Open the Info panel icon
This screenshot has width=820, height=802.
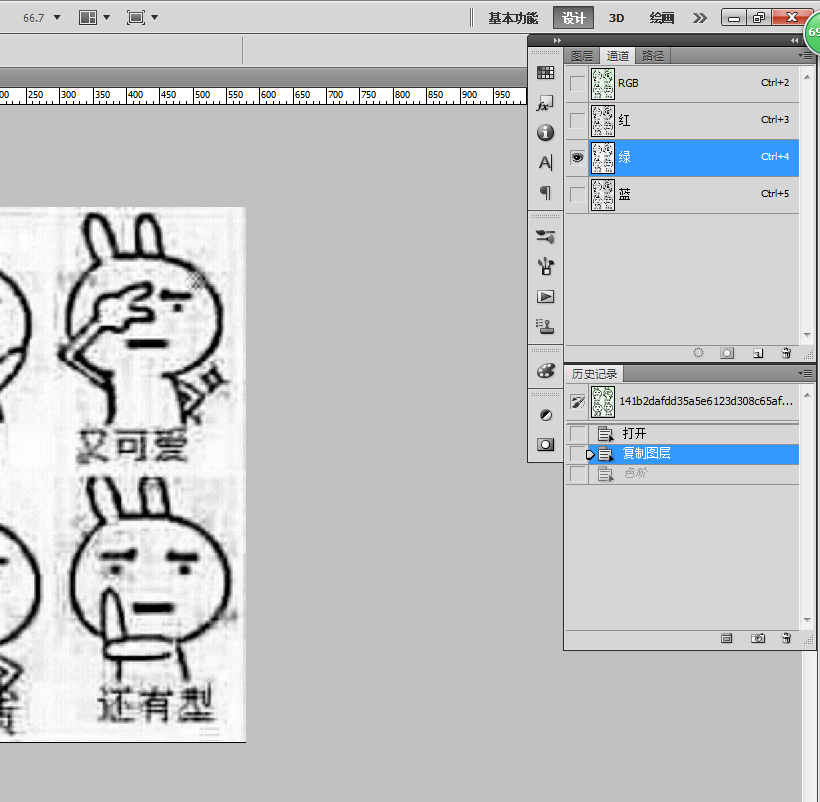[545, 133]
